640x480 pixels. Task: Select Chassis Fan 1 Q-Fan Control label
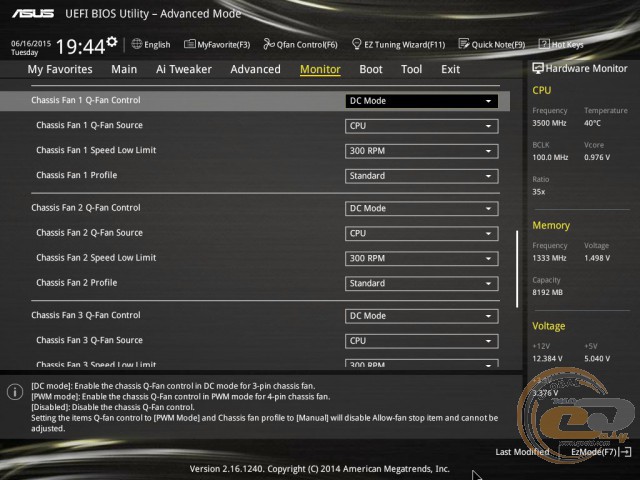pos(86,100)
